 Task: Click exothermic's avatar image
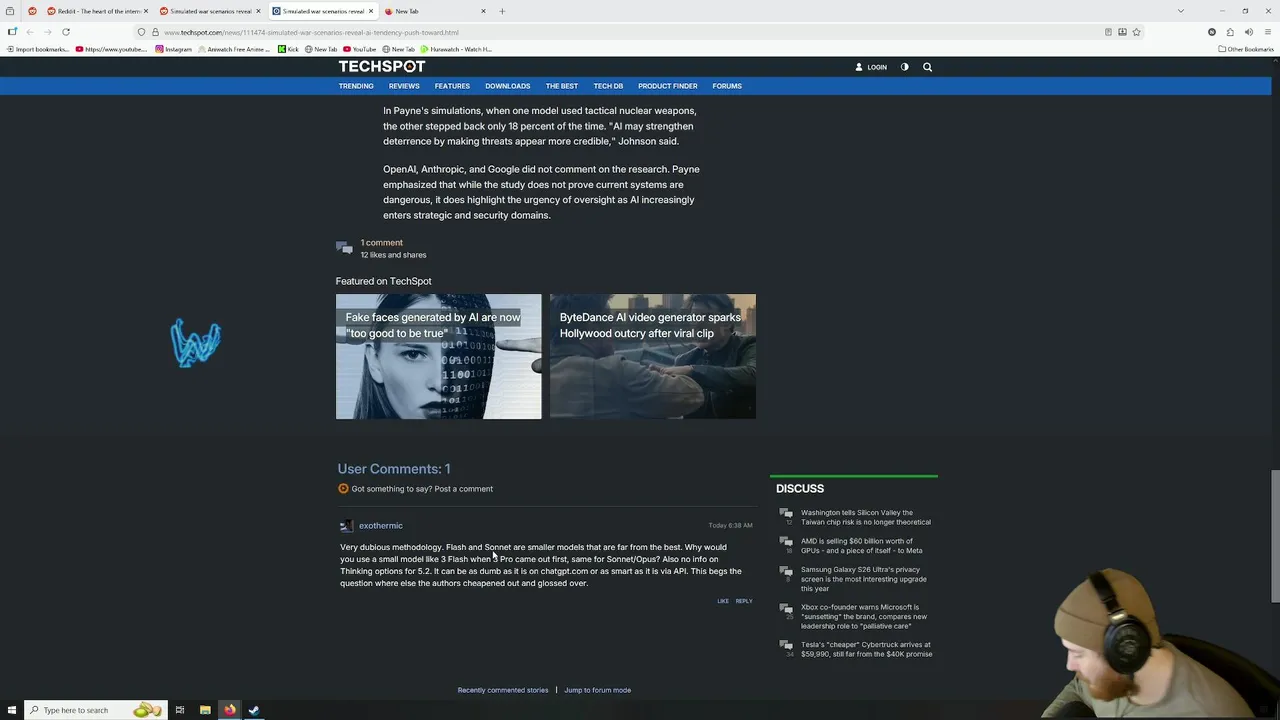click(x=346, y=525)
